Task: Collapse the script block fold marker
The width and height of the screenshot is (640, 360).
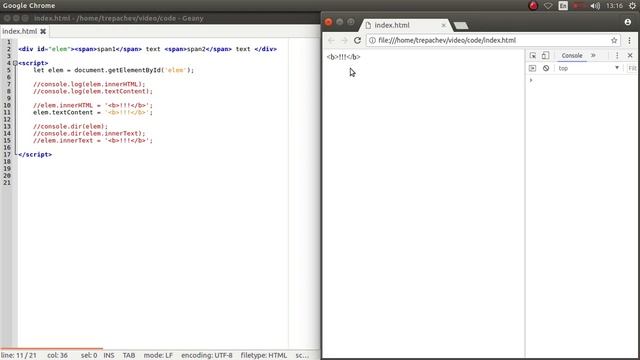Action: (15, 63)
